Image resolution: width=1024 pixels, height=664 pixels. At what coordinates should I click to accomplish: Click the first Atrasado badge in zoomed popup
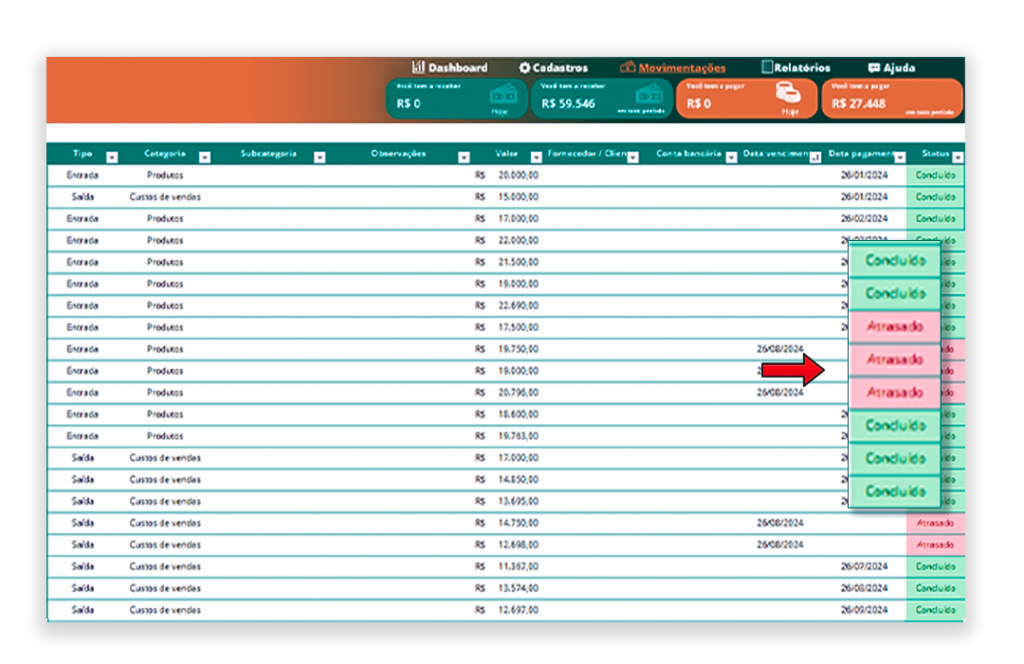(x=894, y=326)
